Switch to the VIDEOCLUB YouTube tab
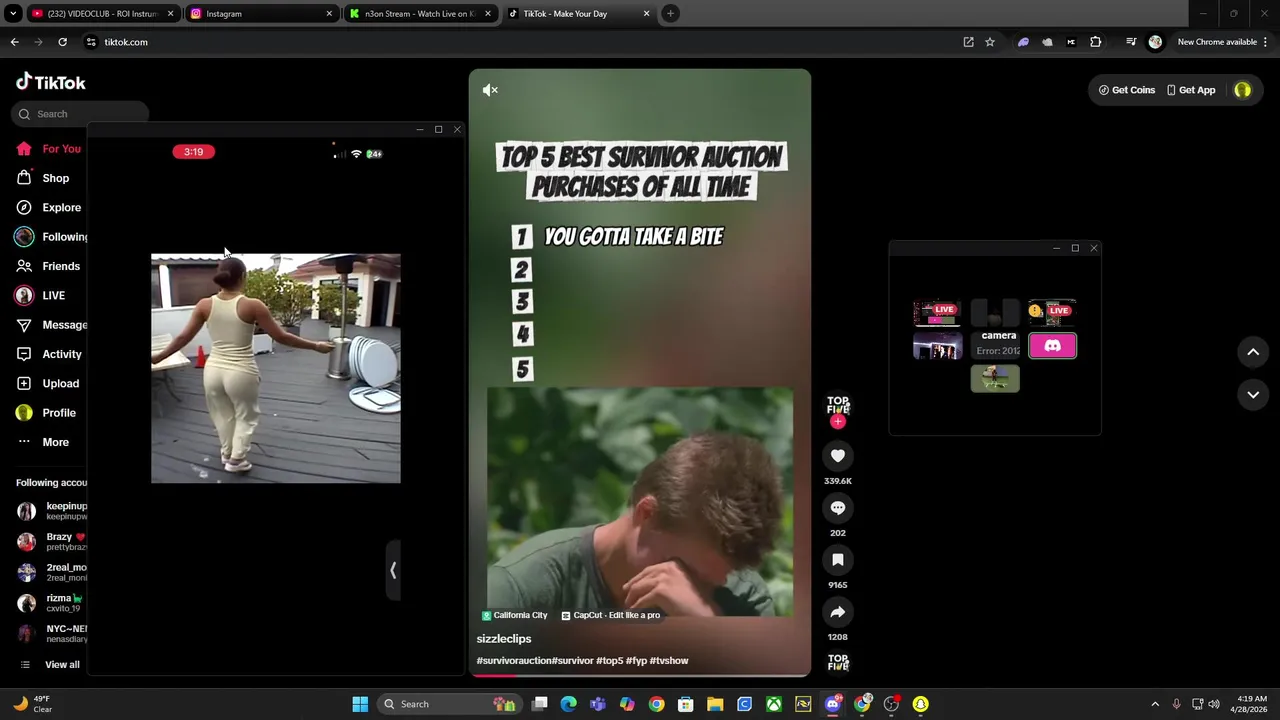1280x720 pixels. (103, 14)
